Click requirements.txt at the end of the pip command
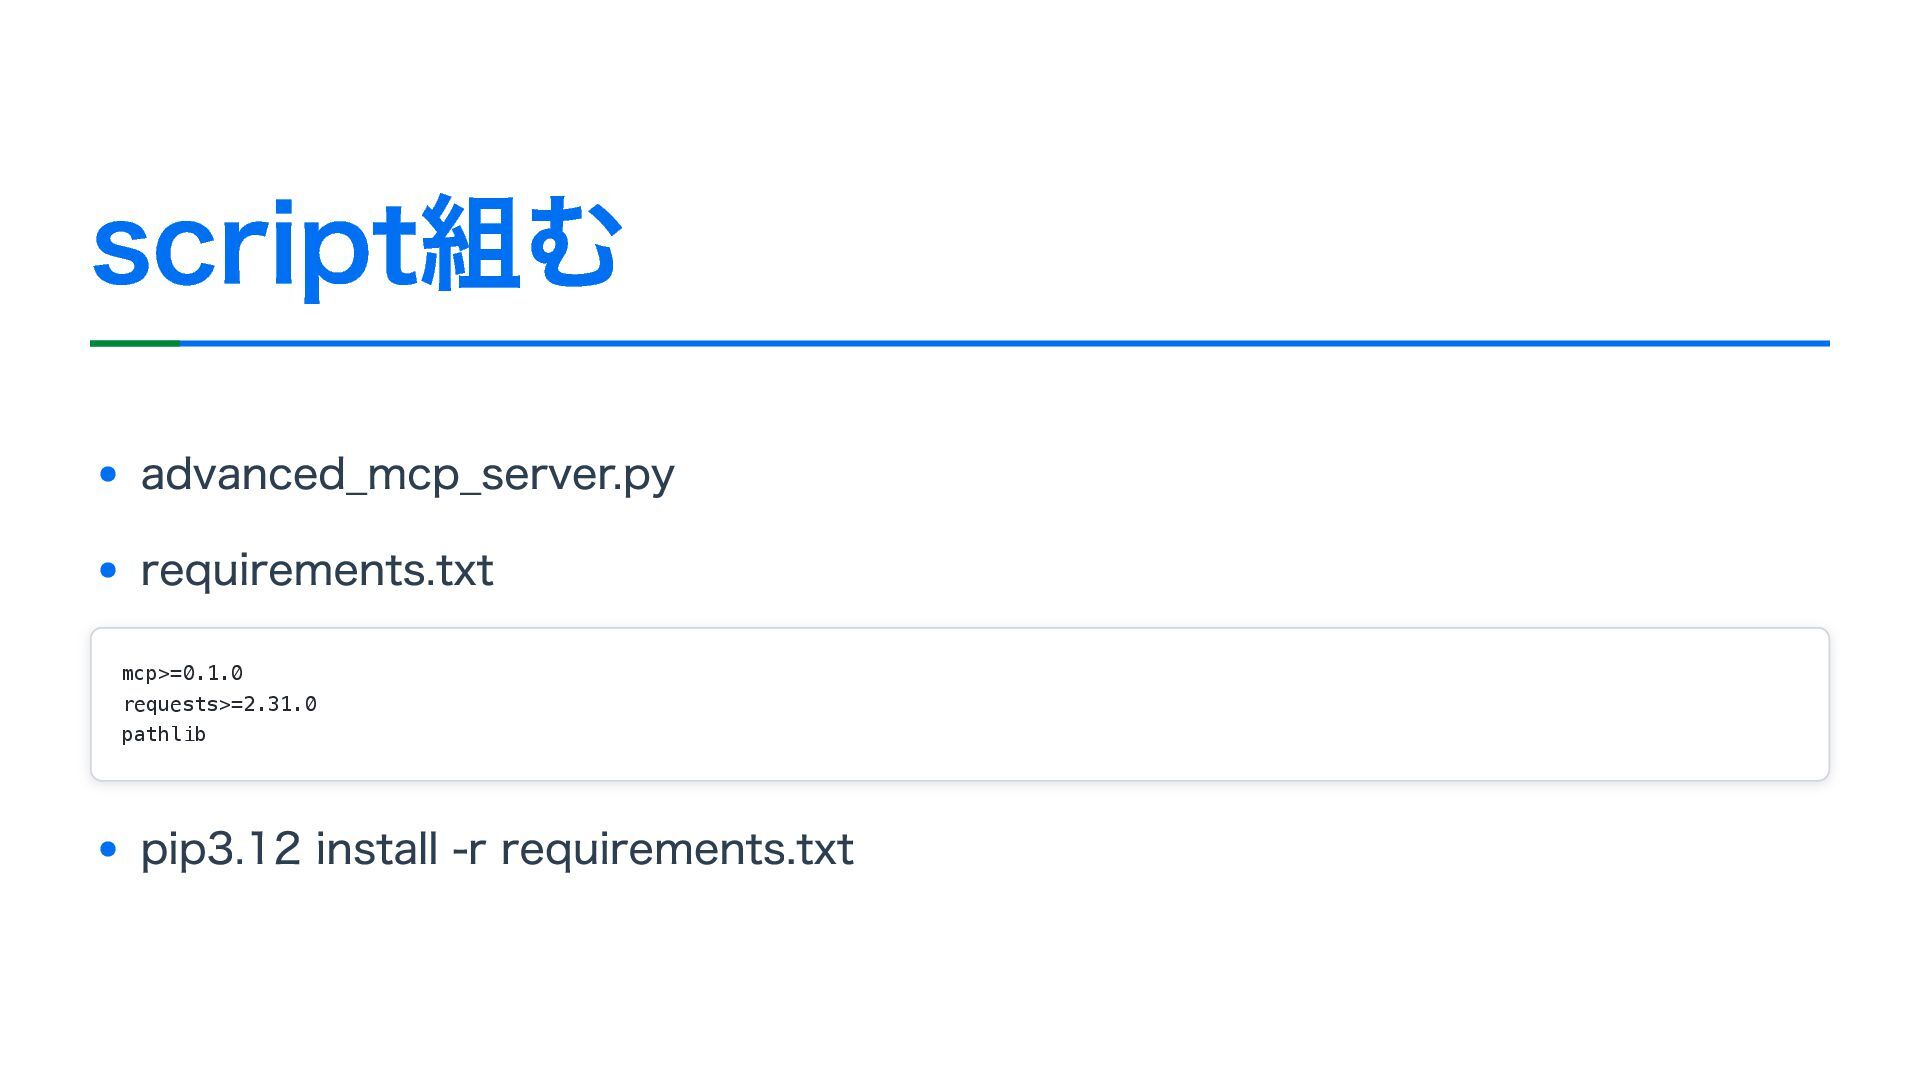Viewport: 1920px width, 1080px height. point(677,849)
